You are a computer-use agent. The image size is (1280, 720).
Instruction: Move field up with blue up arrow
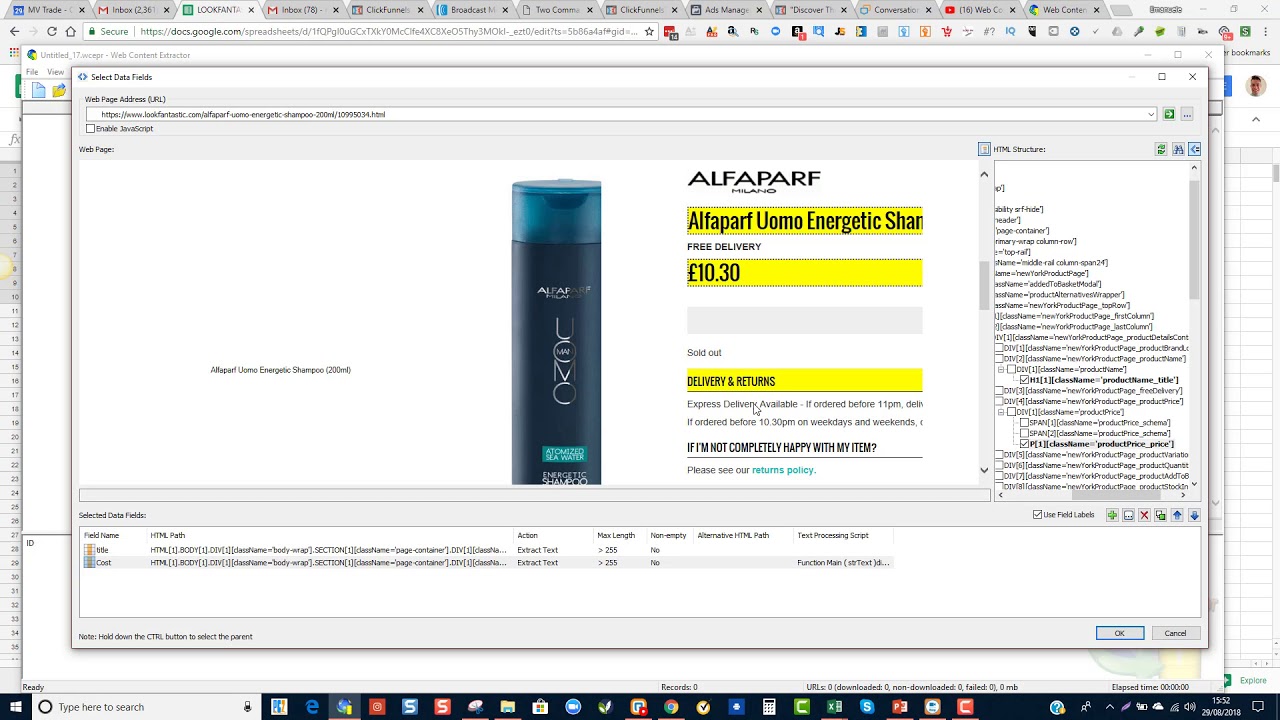pyautogui.click(x=1177, y=515)
